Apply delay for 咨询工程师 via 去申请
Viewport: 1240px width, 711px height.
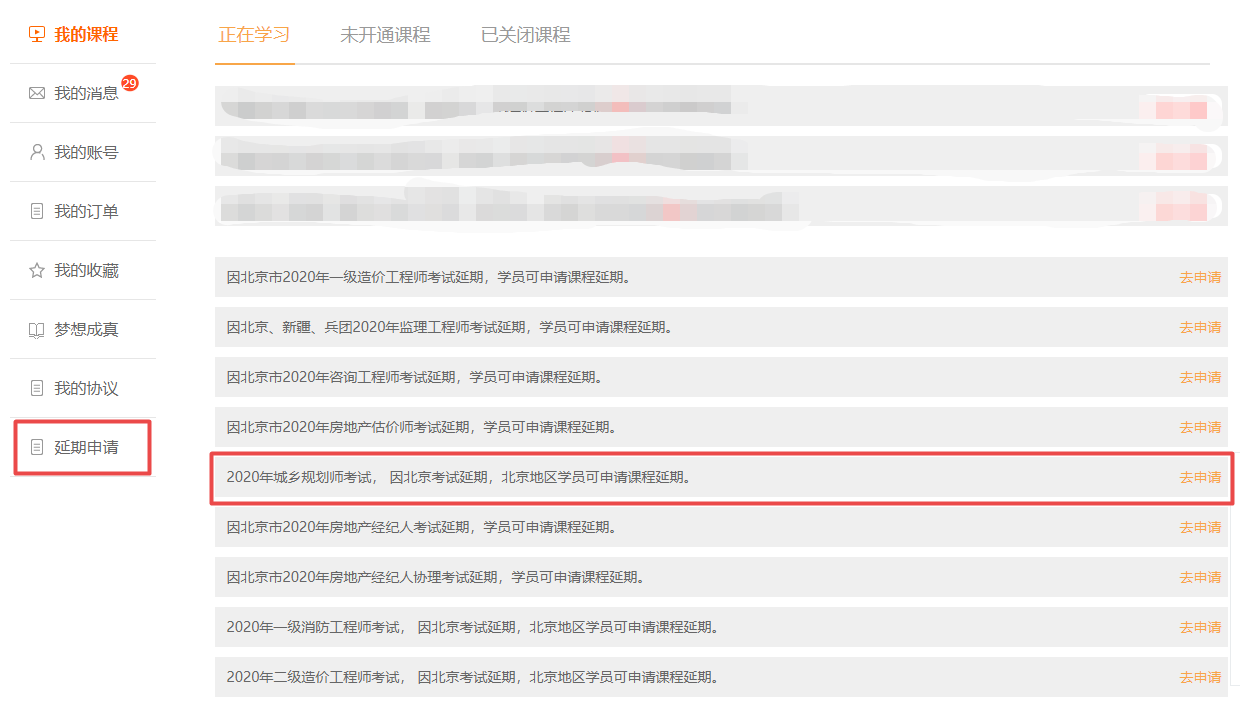[1201, 378]
